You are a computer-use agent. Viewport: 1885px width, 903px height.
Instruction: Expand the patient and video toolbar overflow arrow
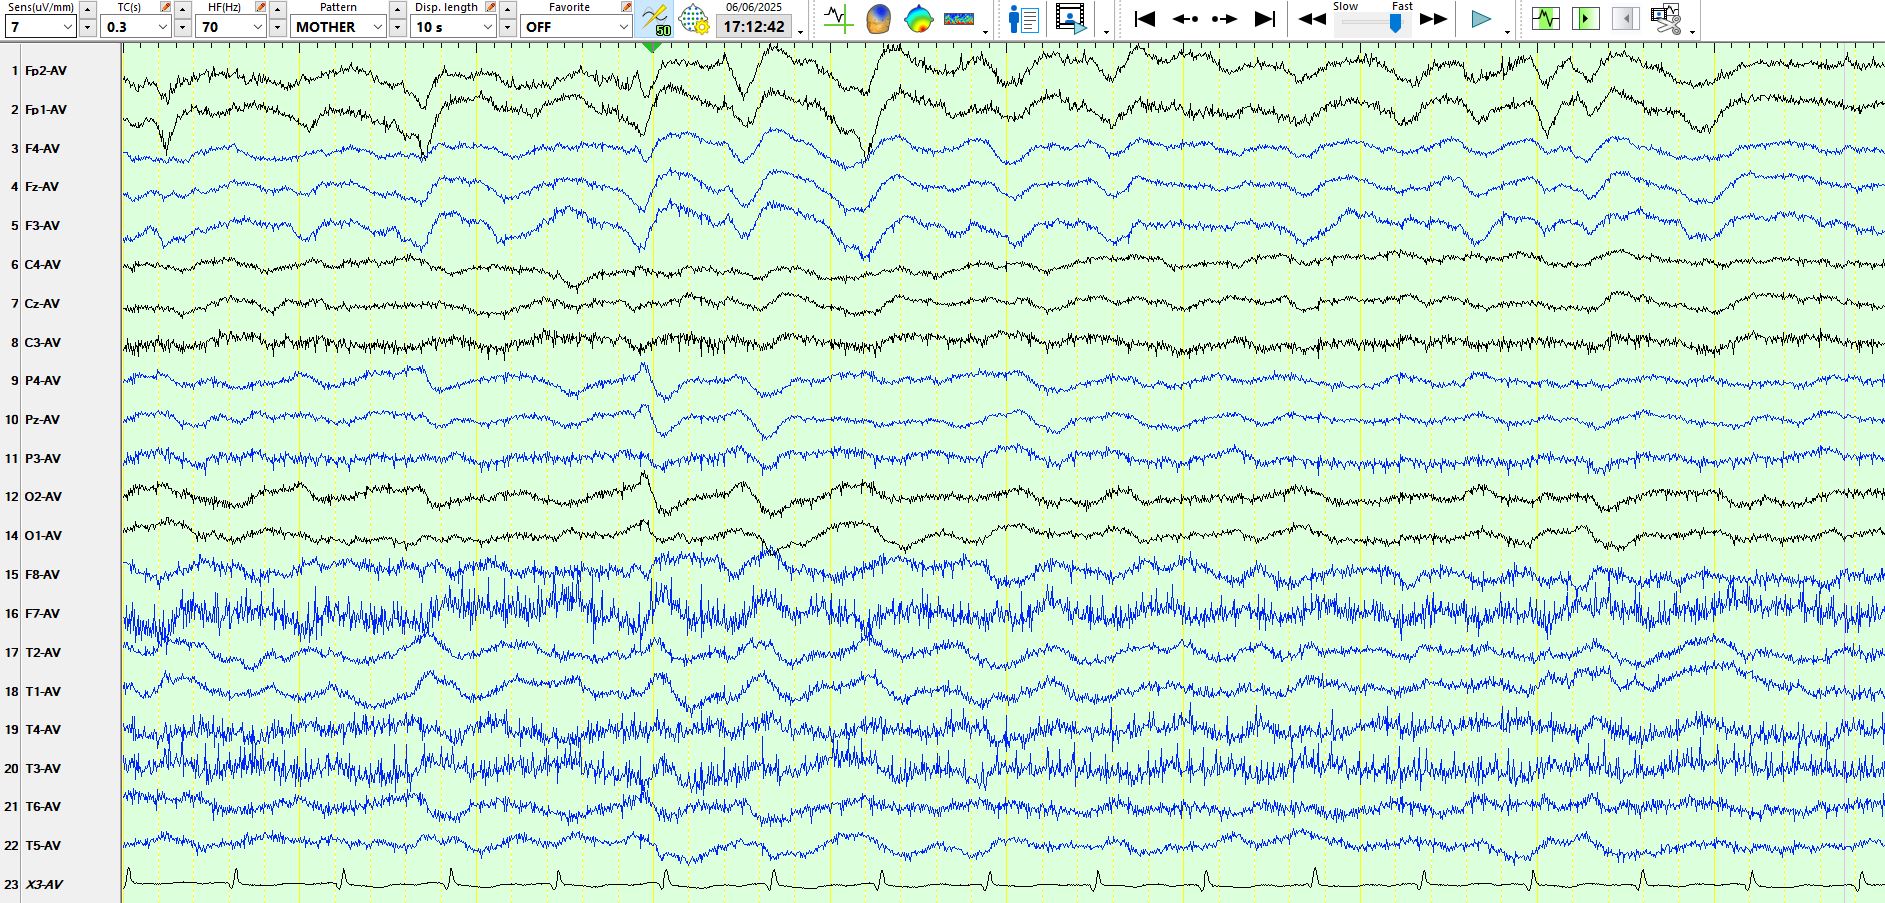pos(1106,32)
